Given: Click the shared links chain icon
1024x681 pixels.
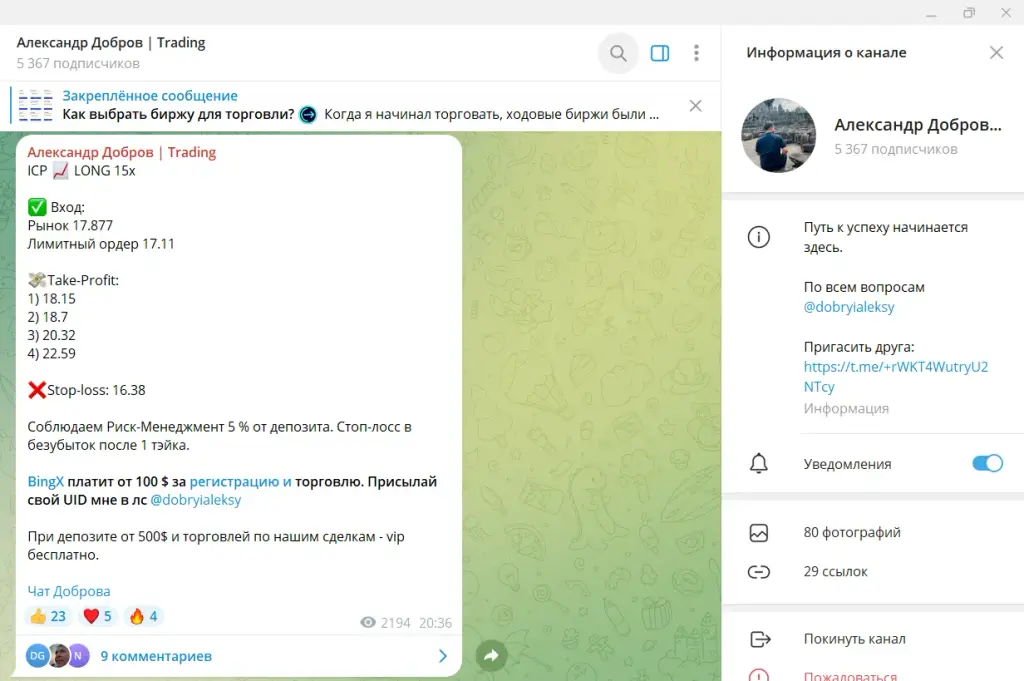Looking at the screenshot, I should [x=758, y=572].
